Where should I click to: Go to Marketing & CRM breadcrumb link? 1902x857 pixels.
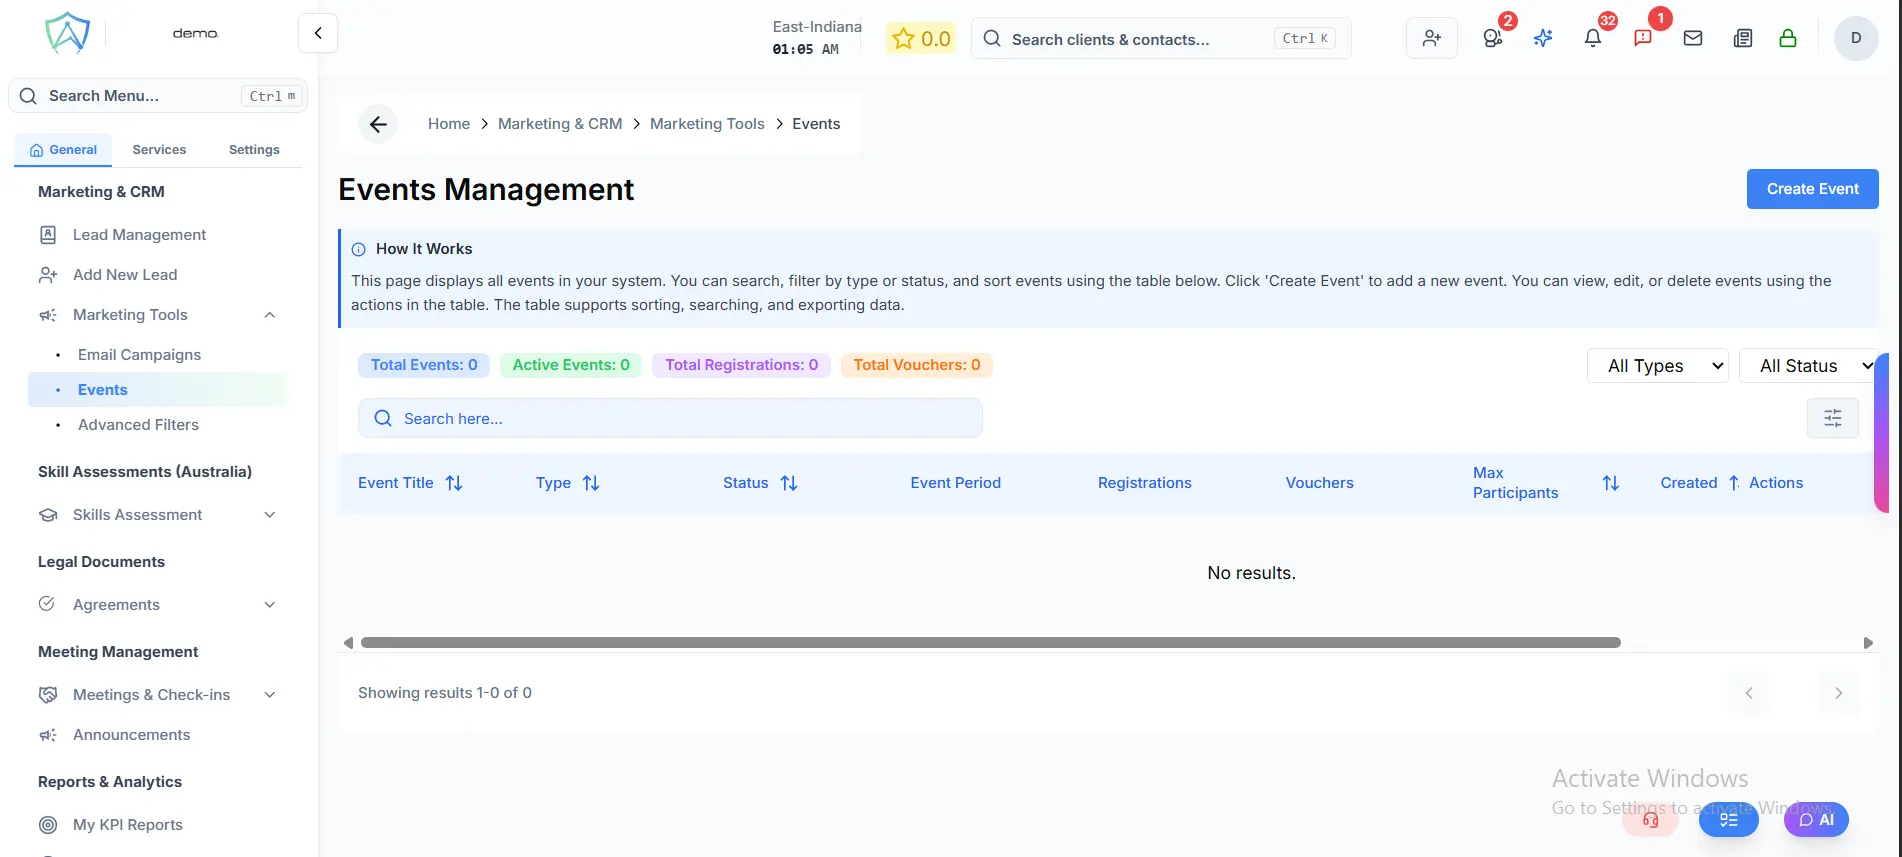tap(560, 124)
